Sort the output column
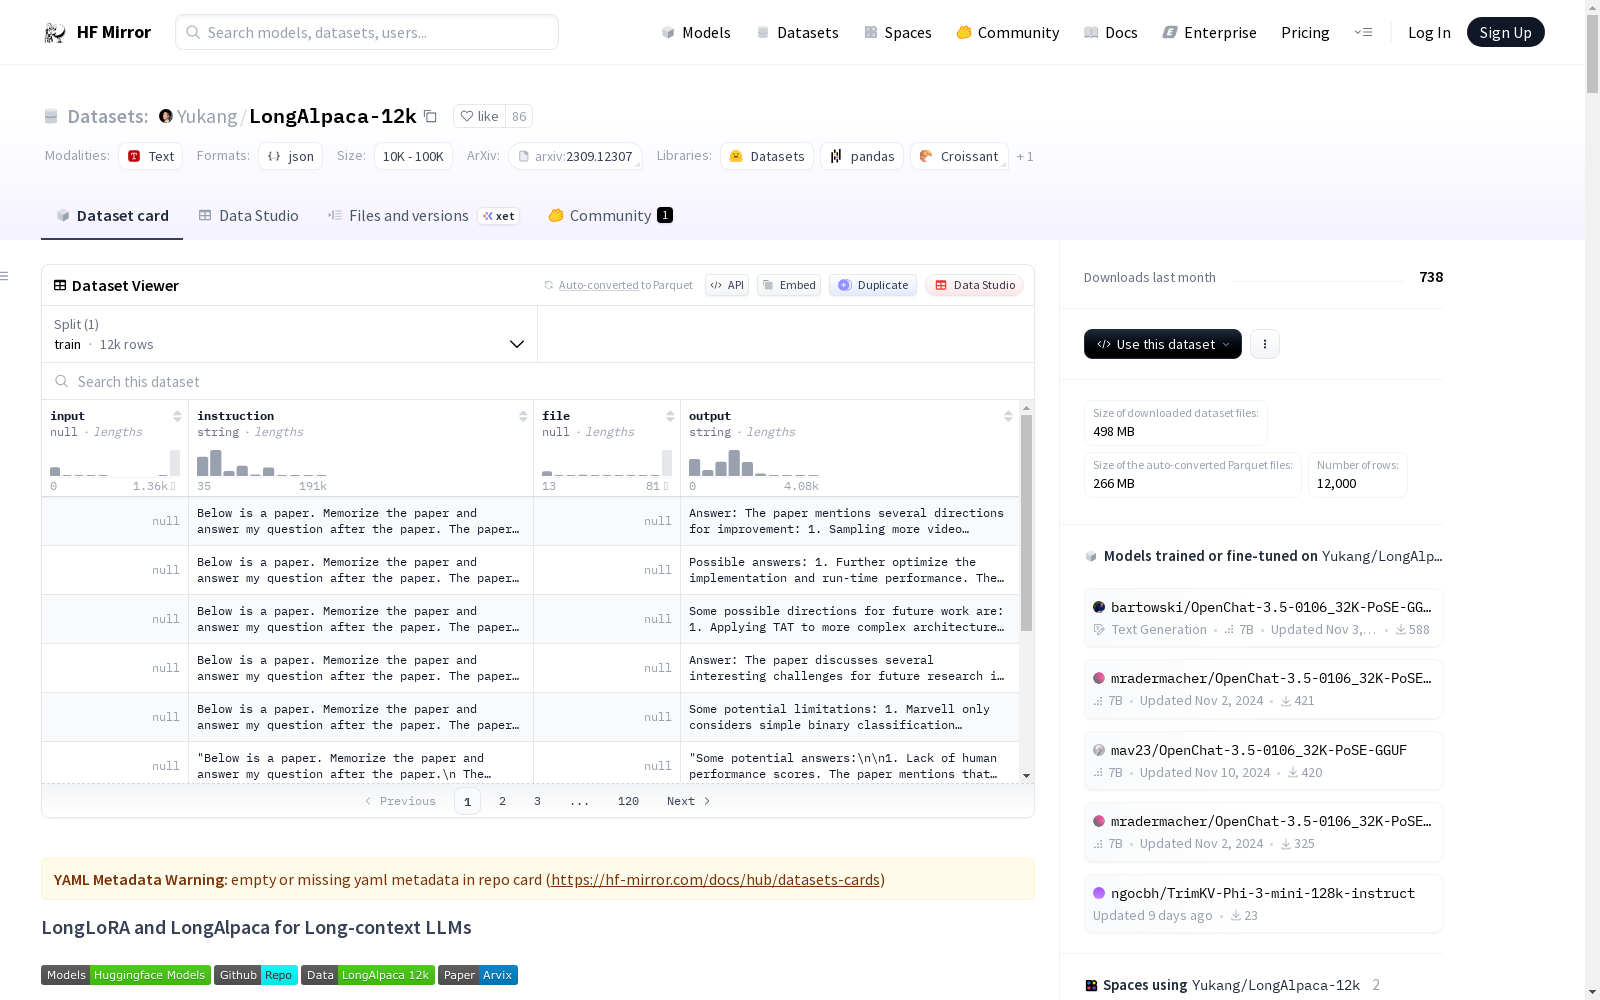Screen dimensions: 1600x1000 [x=1008, y=416]
